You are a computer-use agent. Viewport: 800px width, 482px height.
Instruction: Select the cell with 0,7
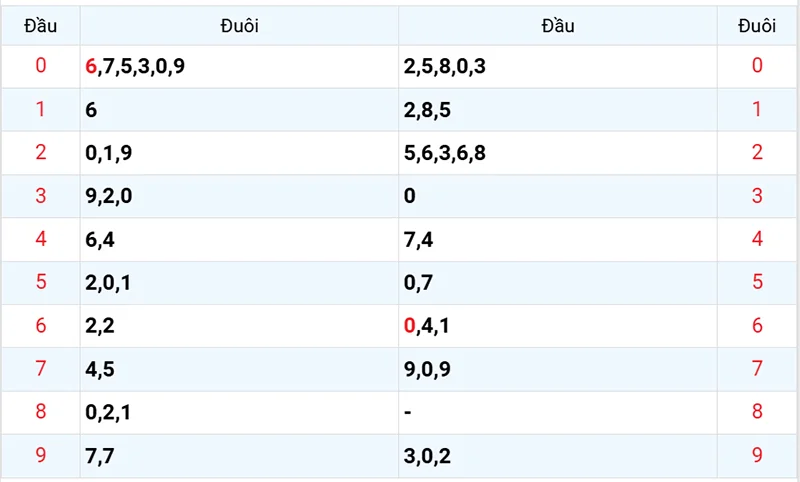[418, 282]
